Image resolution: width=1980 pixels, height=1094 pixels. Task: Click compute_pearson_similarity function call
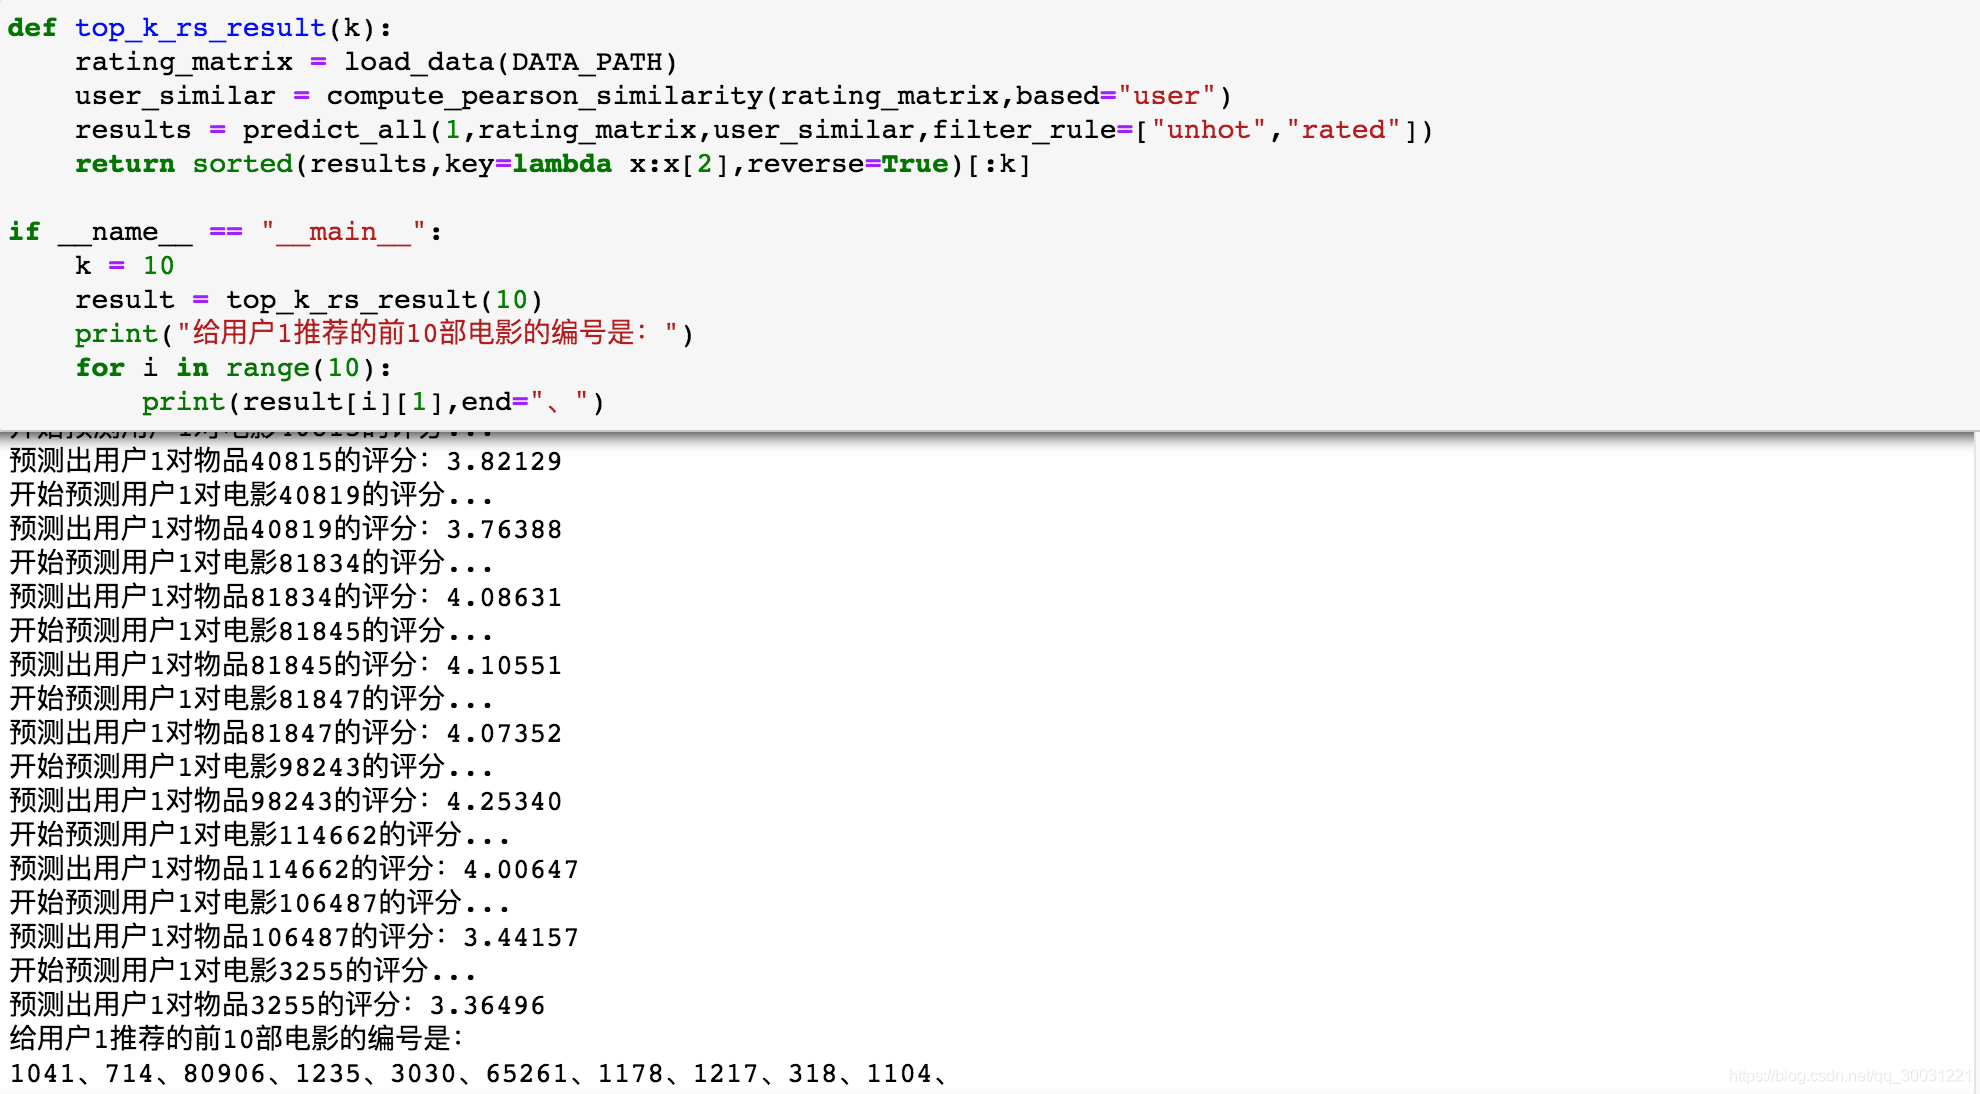click(x=544, y=96)
